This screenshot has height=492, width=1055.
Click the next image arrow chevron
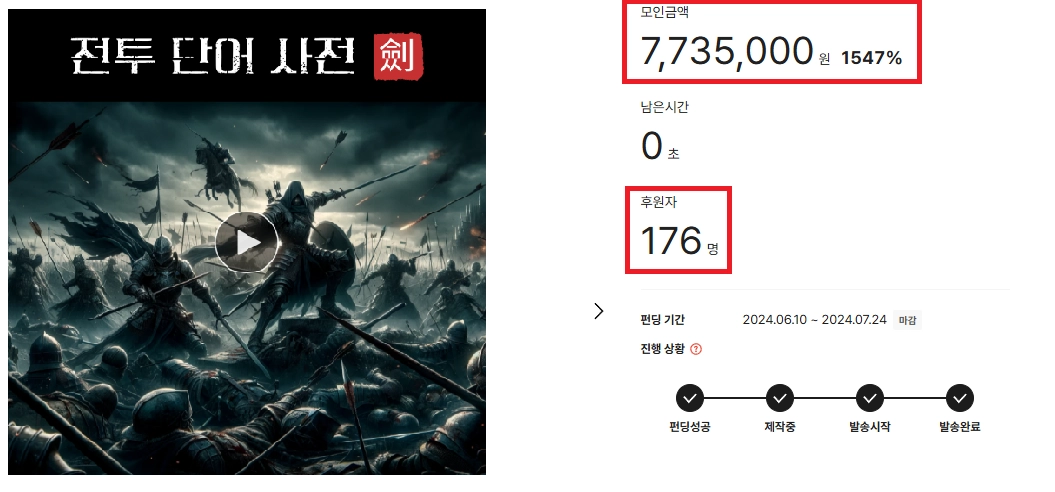(599, 311)
